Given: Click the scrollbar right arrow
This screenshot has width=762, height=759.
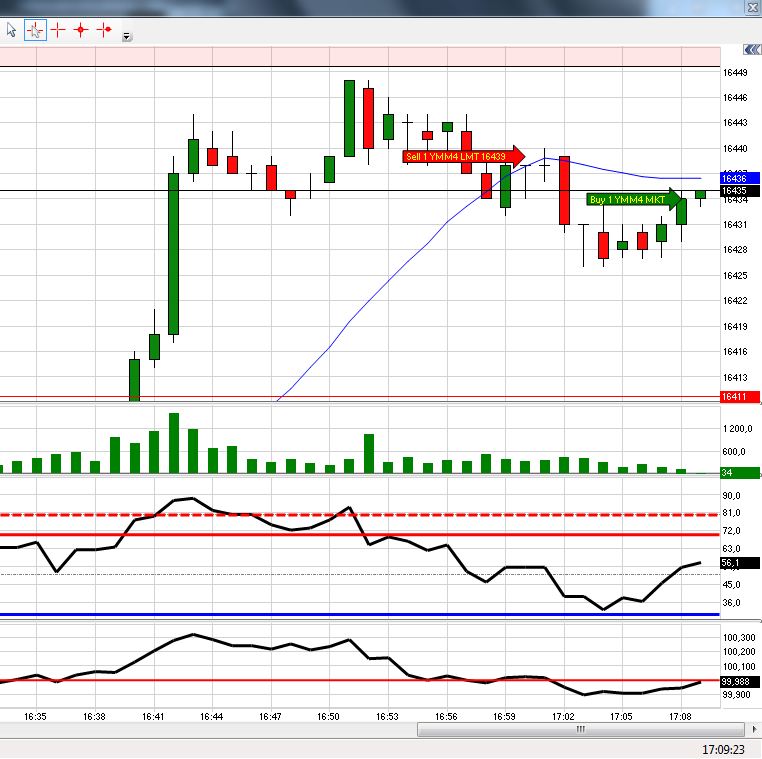Looking at the screenshot, I should click(754, 729).
